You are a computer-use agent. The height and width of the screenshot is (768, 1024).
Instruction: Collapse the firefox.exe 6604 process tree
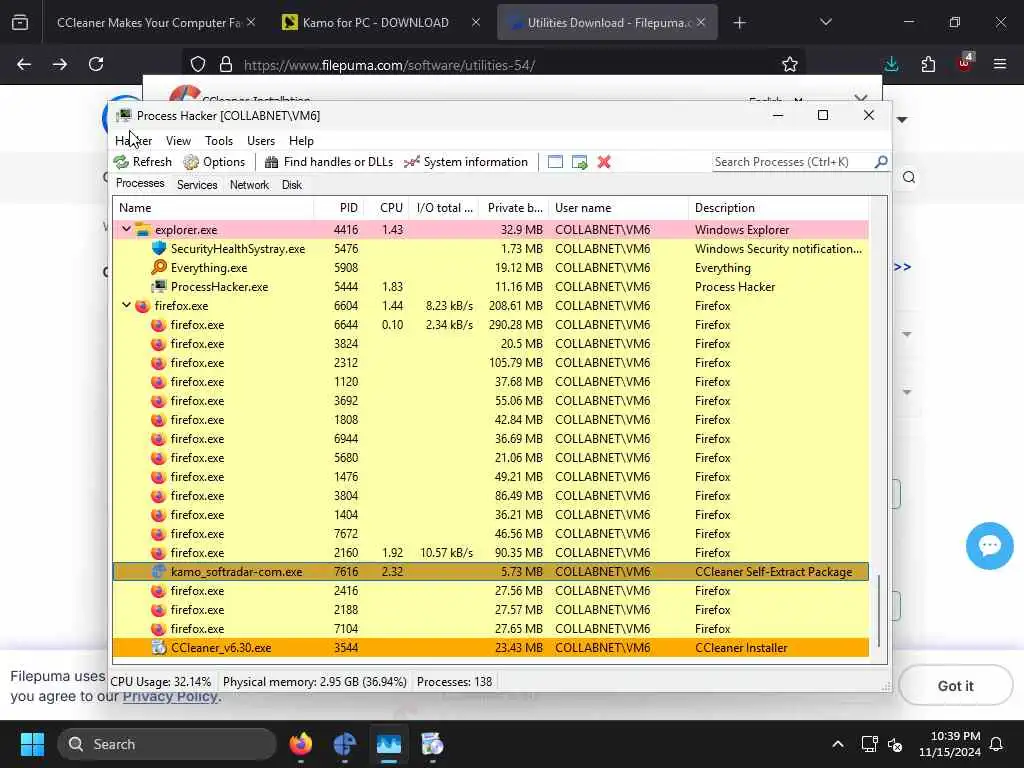click(x=126, y=305)
